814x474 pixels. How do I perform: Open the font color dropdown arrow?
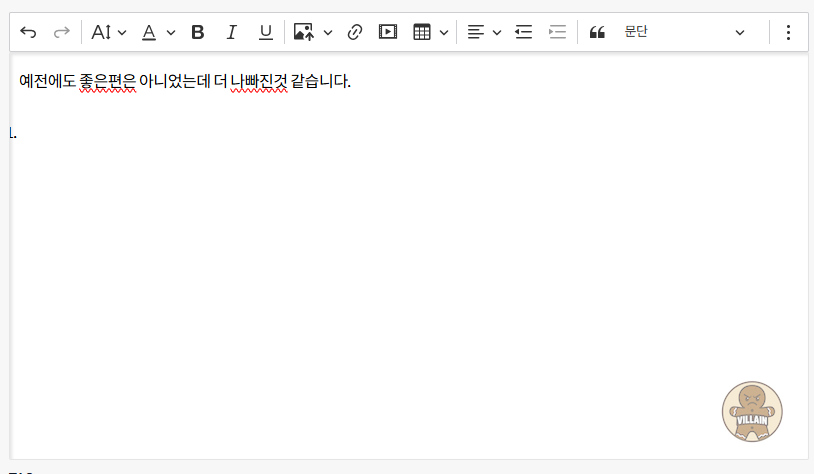coord(171,33)
